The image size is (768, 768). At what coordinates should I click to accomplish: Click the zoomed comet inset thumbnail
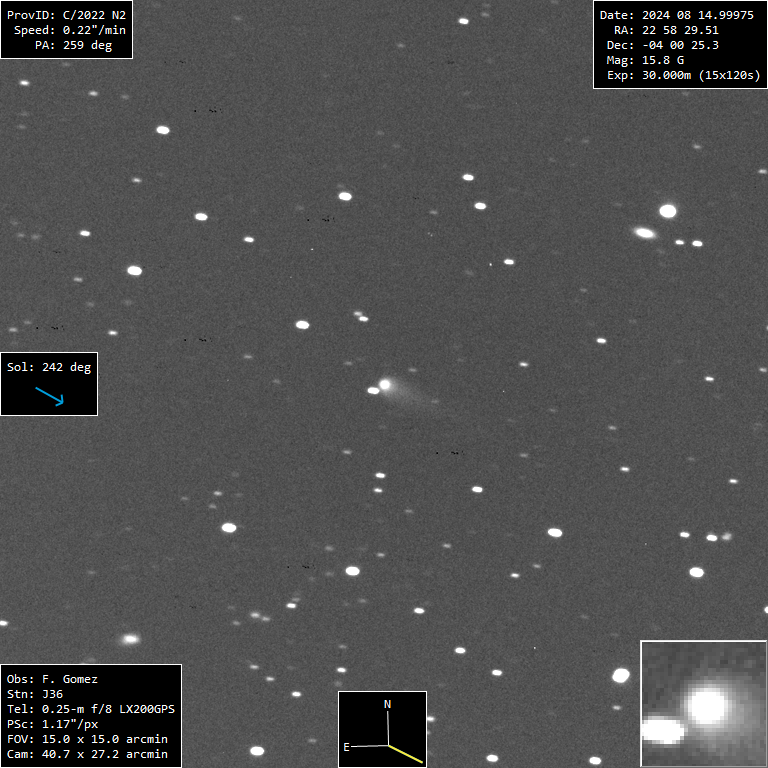pyautogui.click(x=703, y=703)
